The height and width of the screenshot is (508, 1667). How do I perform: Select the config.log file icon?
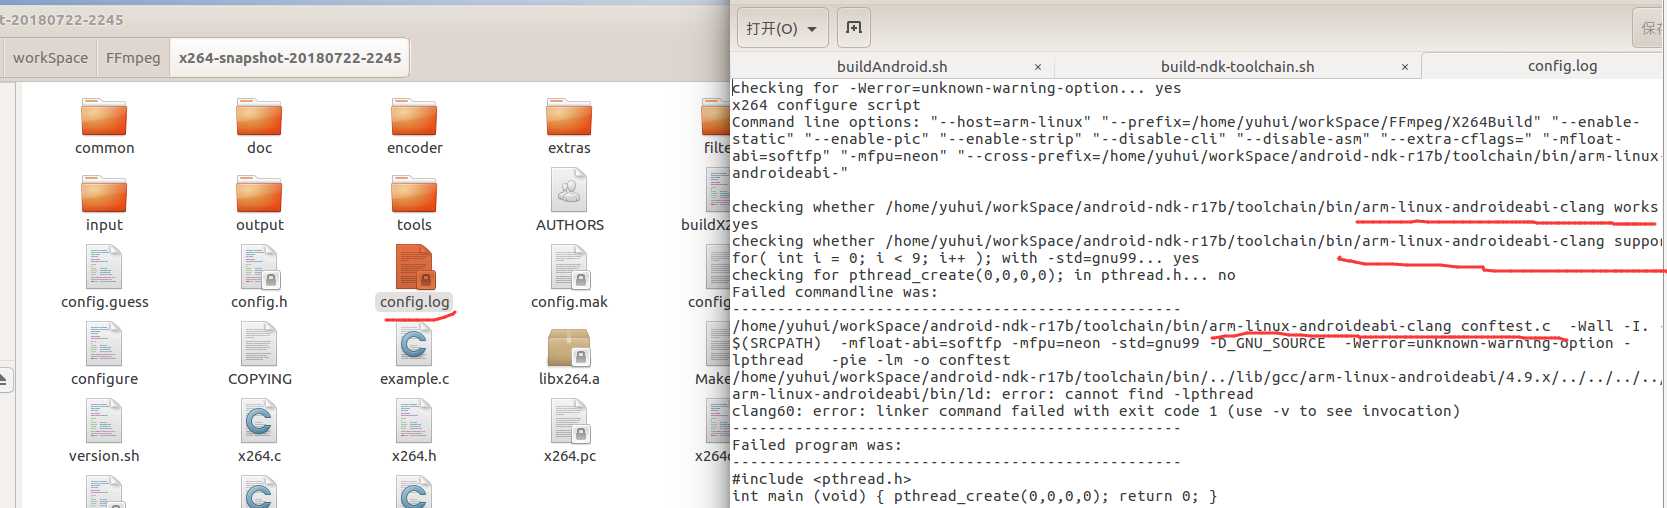click(414, 267)
